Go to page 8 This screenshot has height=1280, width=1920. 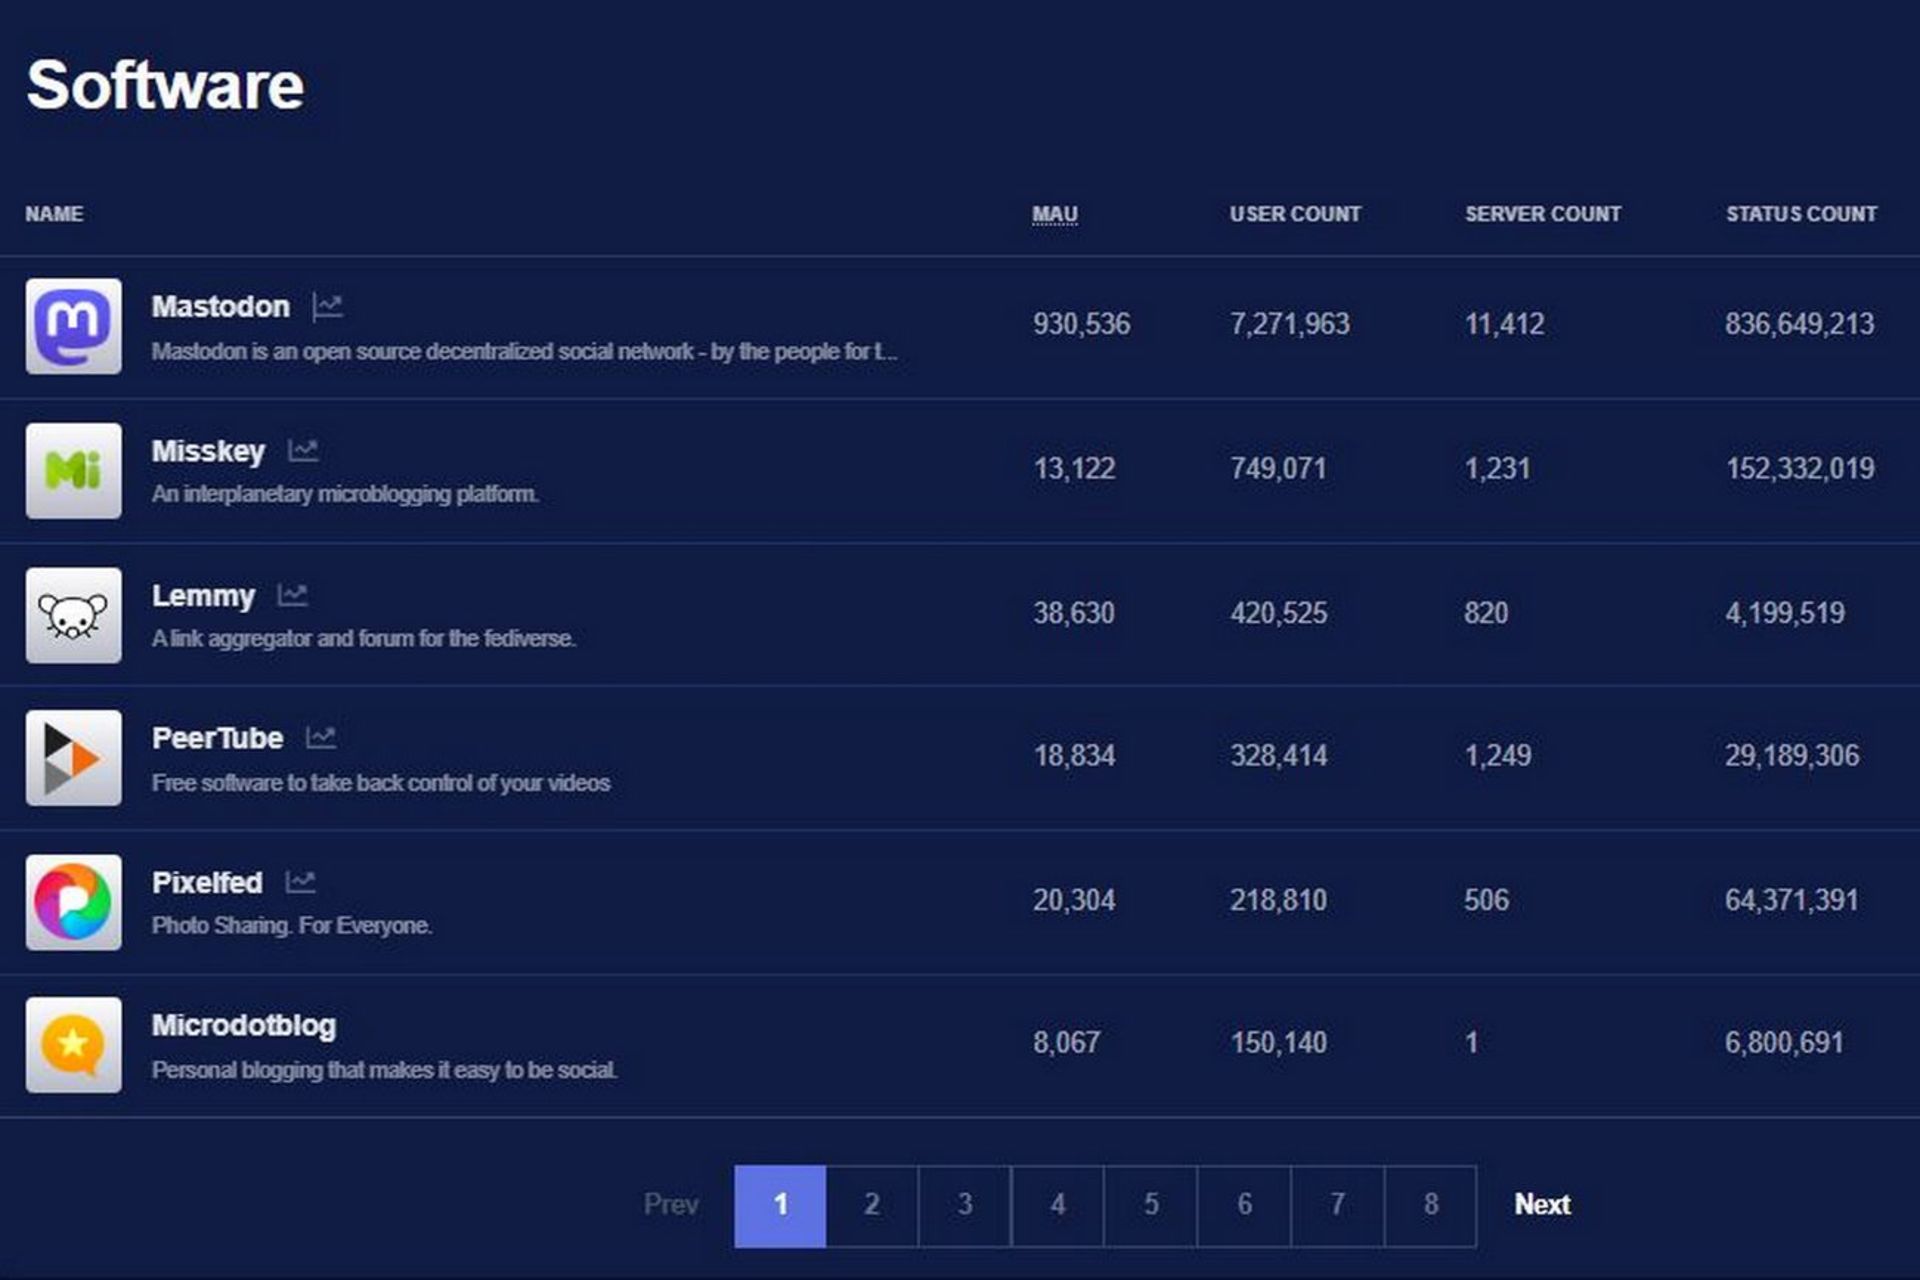tap(1431, 1206)
